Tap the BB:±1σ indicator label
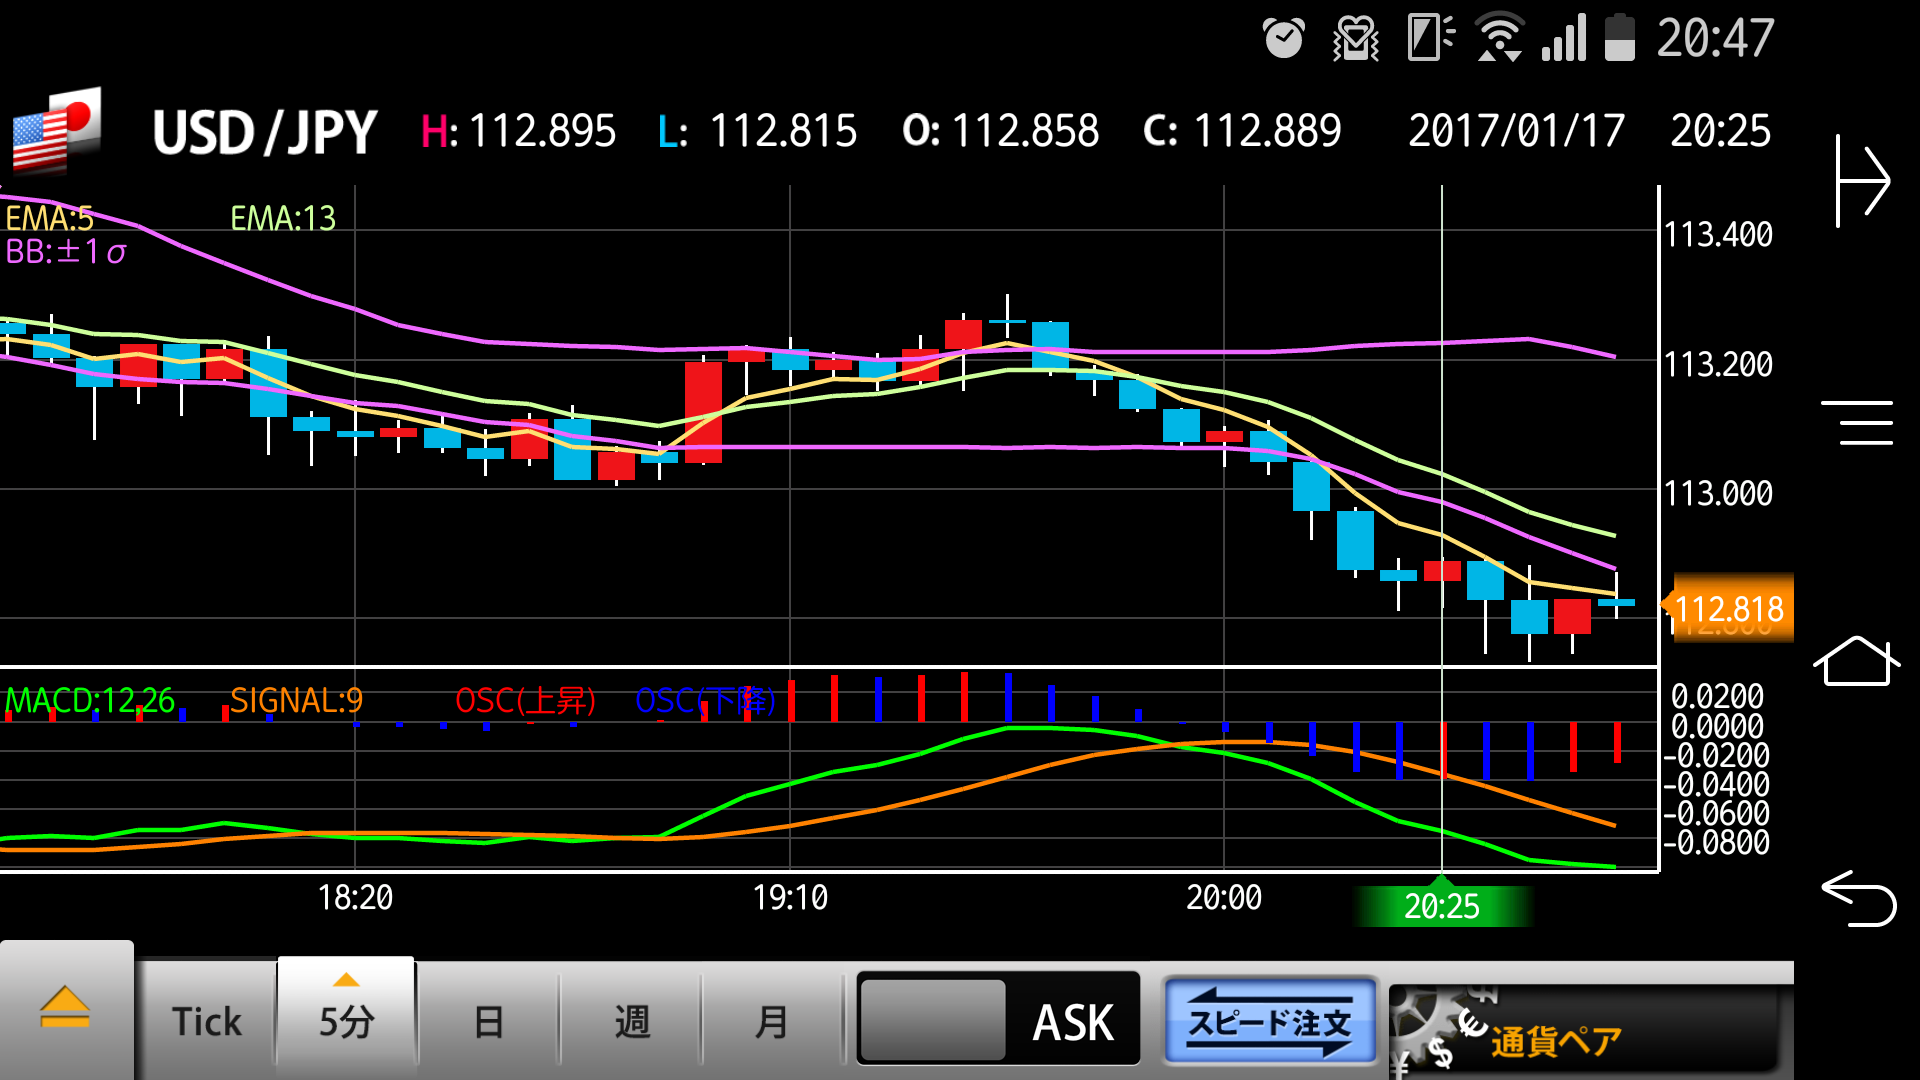The height and width of the screenshot is (1080, 1920). coord(65,252)
